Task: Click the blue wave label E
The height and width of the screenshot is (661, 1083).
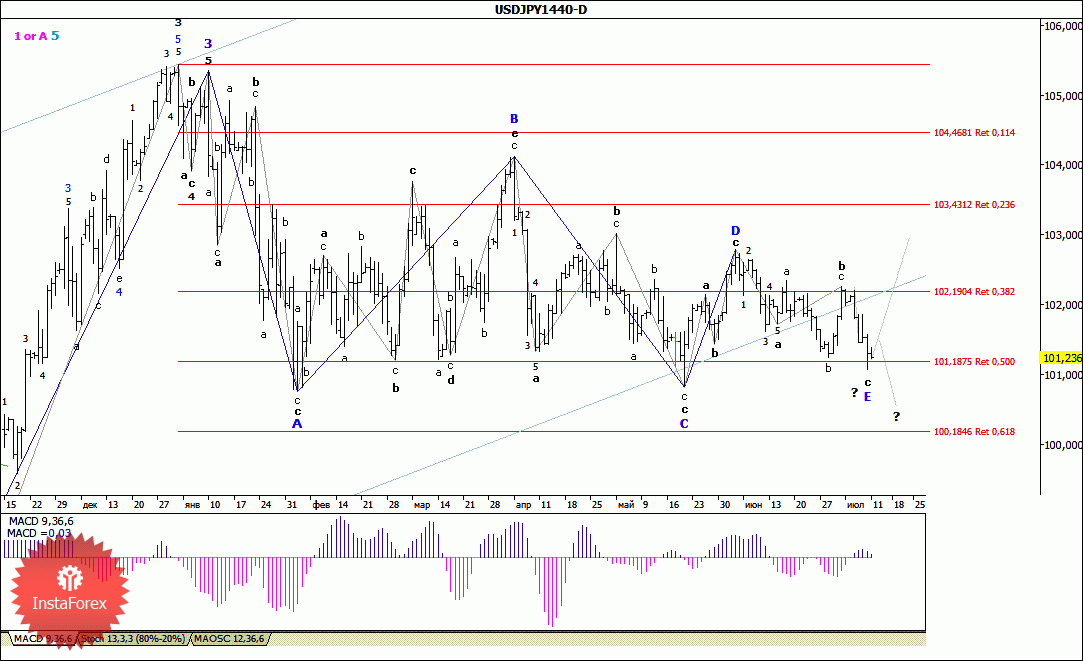Action: (867, 397)
